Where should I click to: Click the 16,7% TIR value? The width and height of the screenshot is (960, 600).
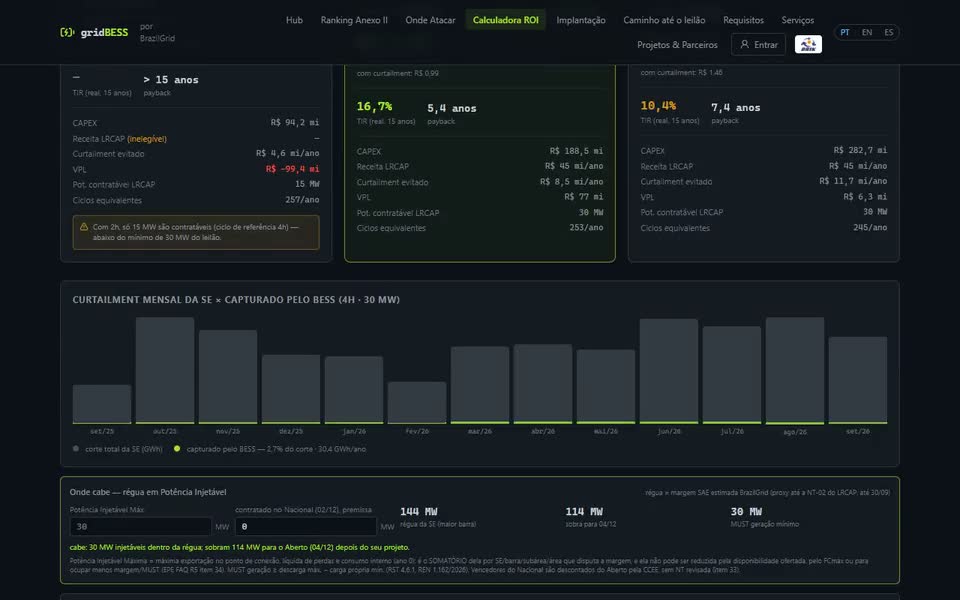375,107
